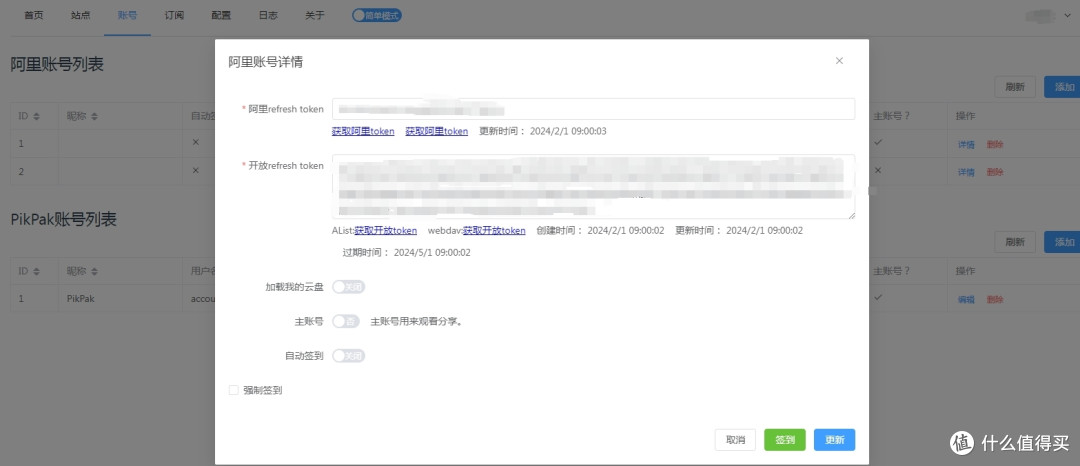1080x466 pixels.
Task: View the 日志 tab
Action: 268,15
